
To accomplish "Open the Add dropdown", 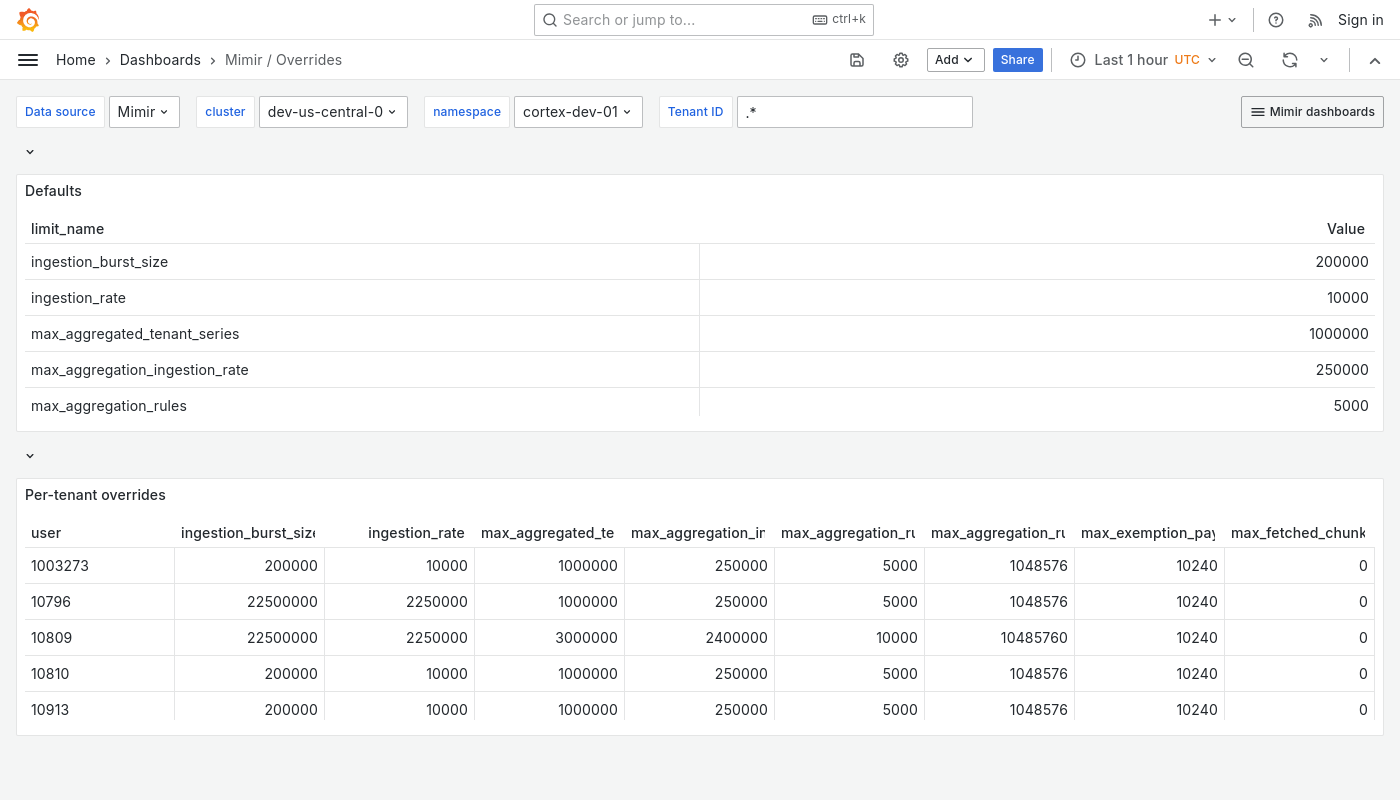I will [x=955, y=60].
